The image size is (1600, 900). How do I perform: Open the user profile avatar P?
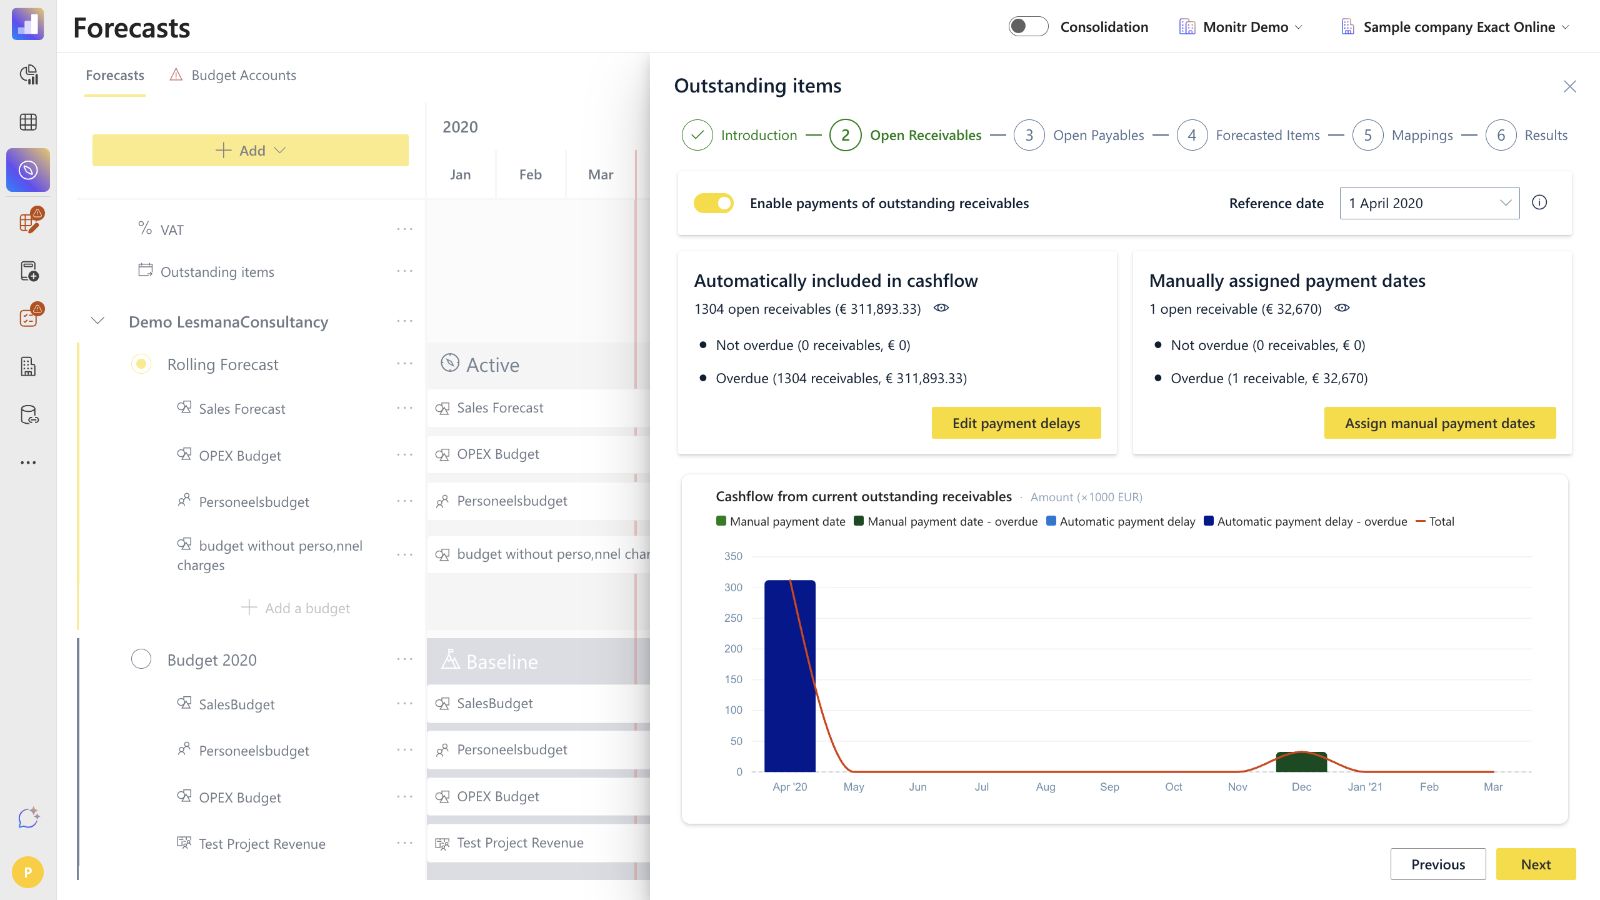coord(28,872)
